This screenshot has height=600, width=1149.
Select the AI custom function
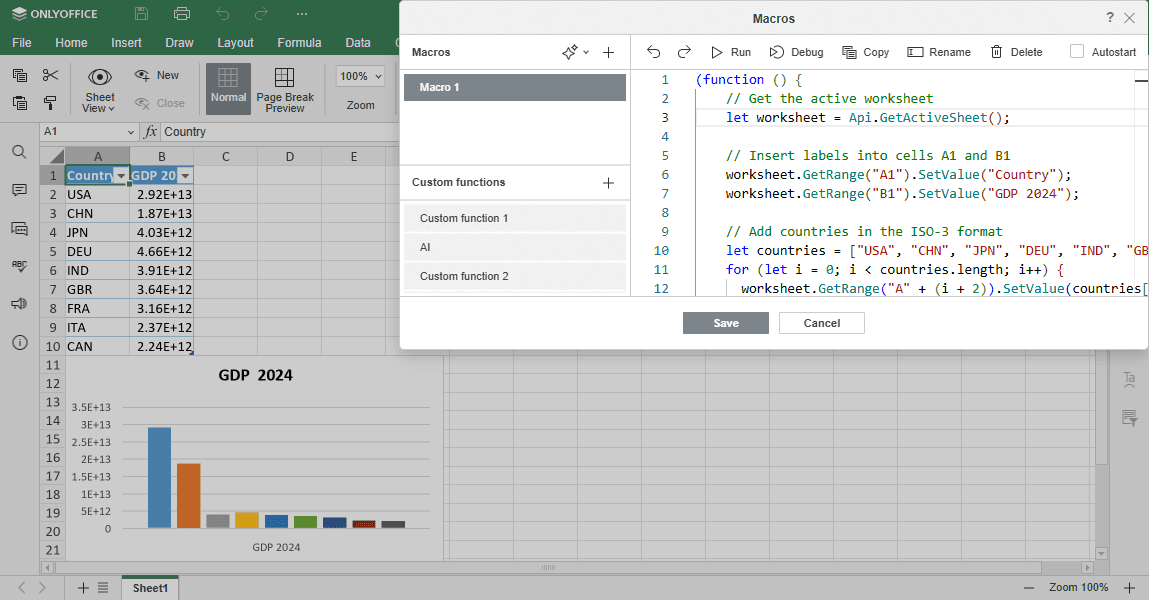[x=515, y=247]
